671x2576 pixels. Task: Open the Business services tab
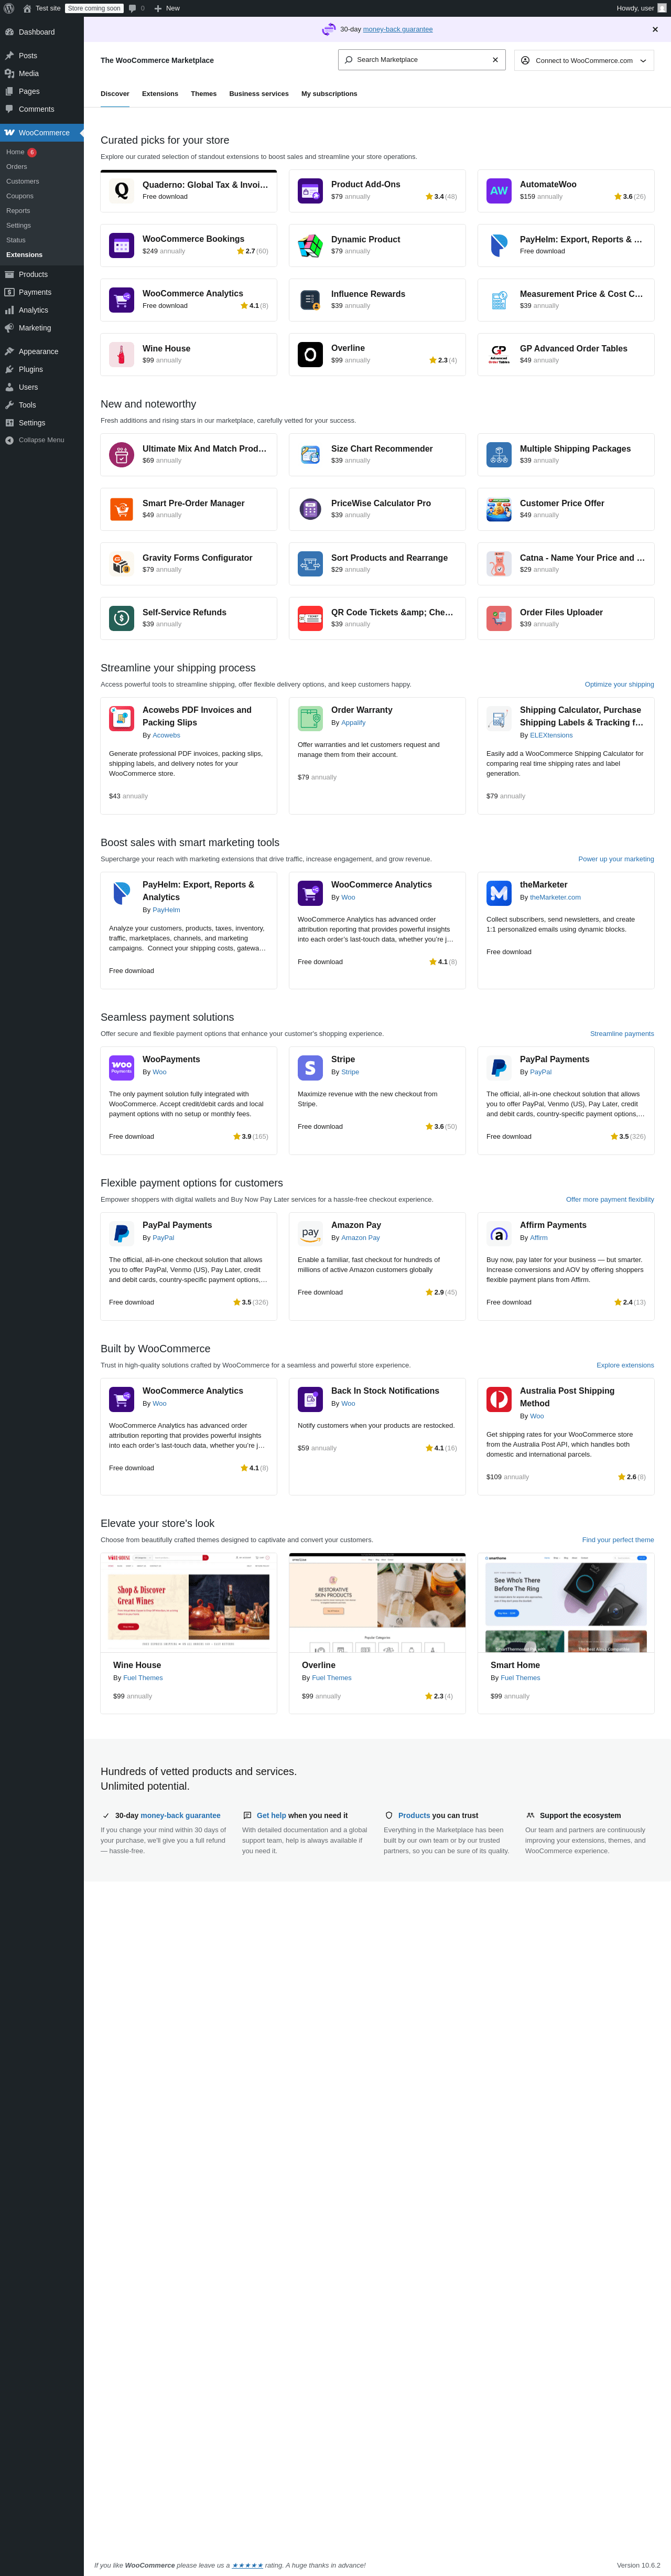(x=259, y=94)
